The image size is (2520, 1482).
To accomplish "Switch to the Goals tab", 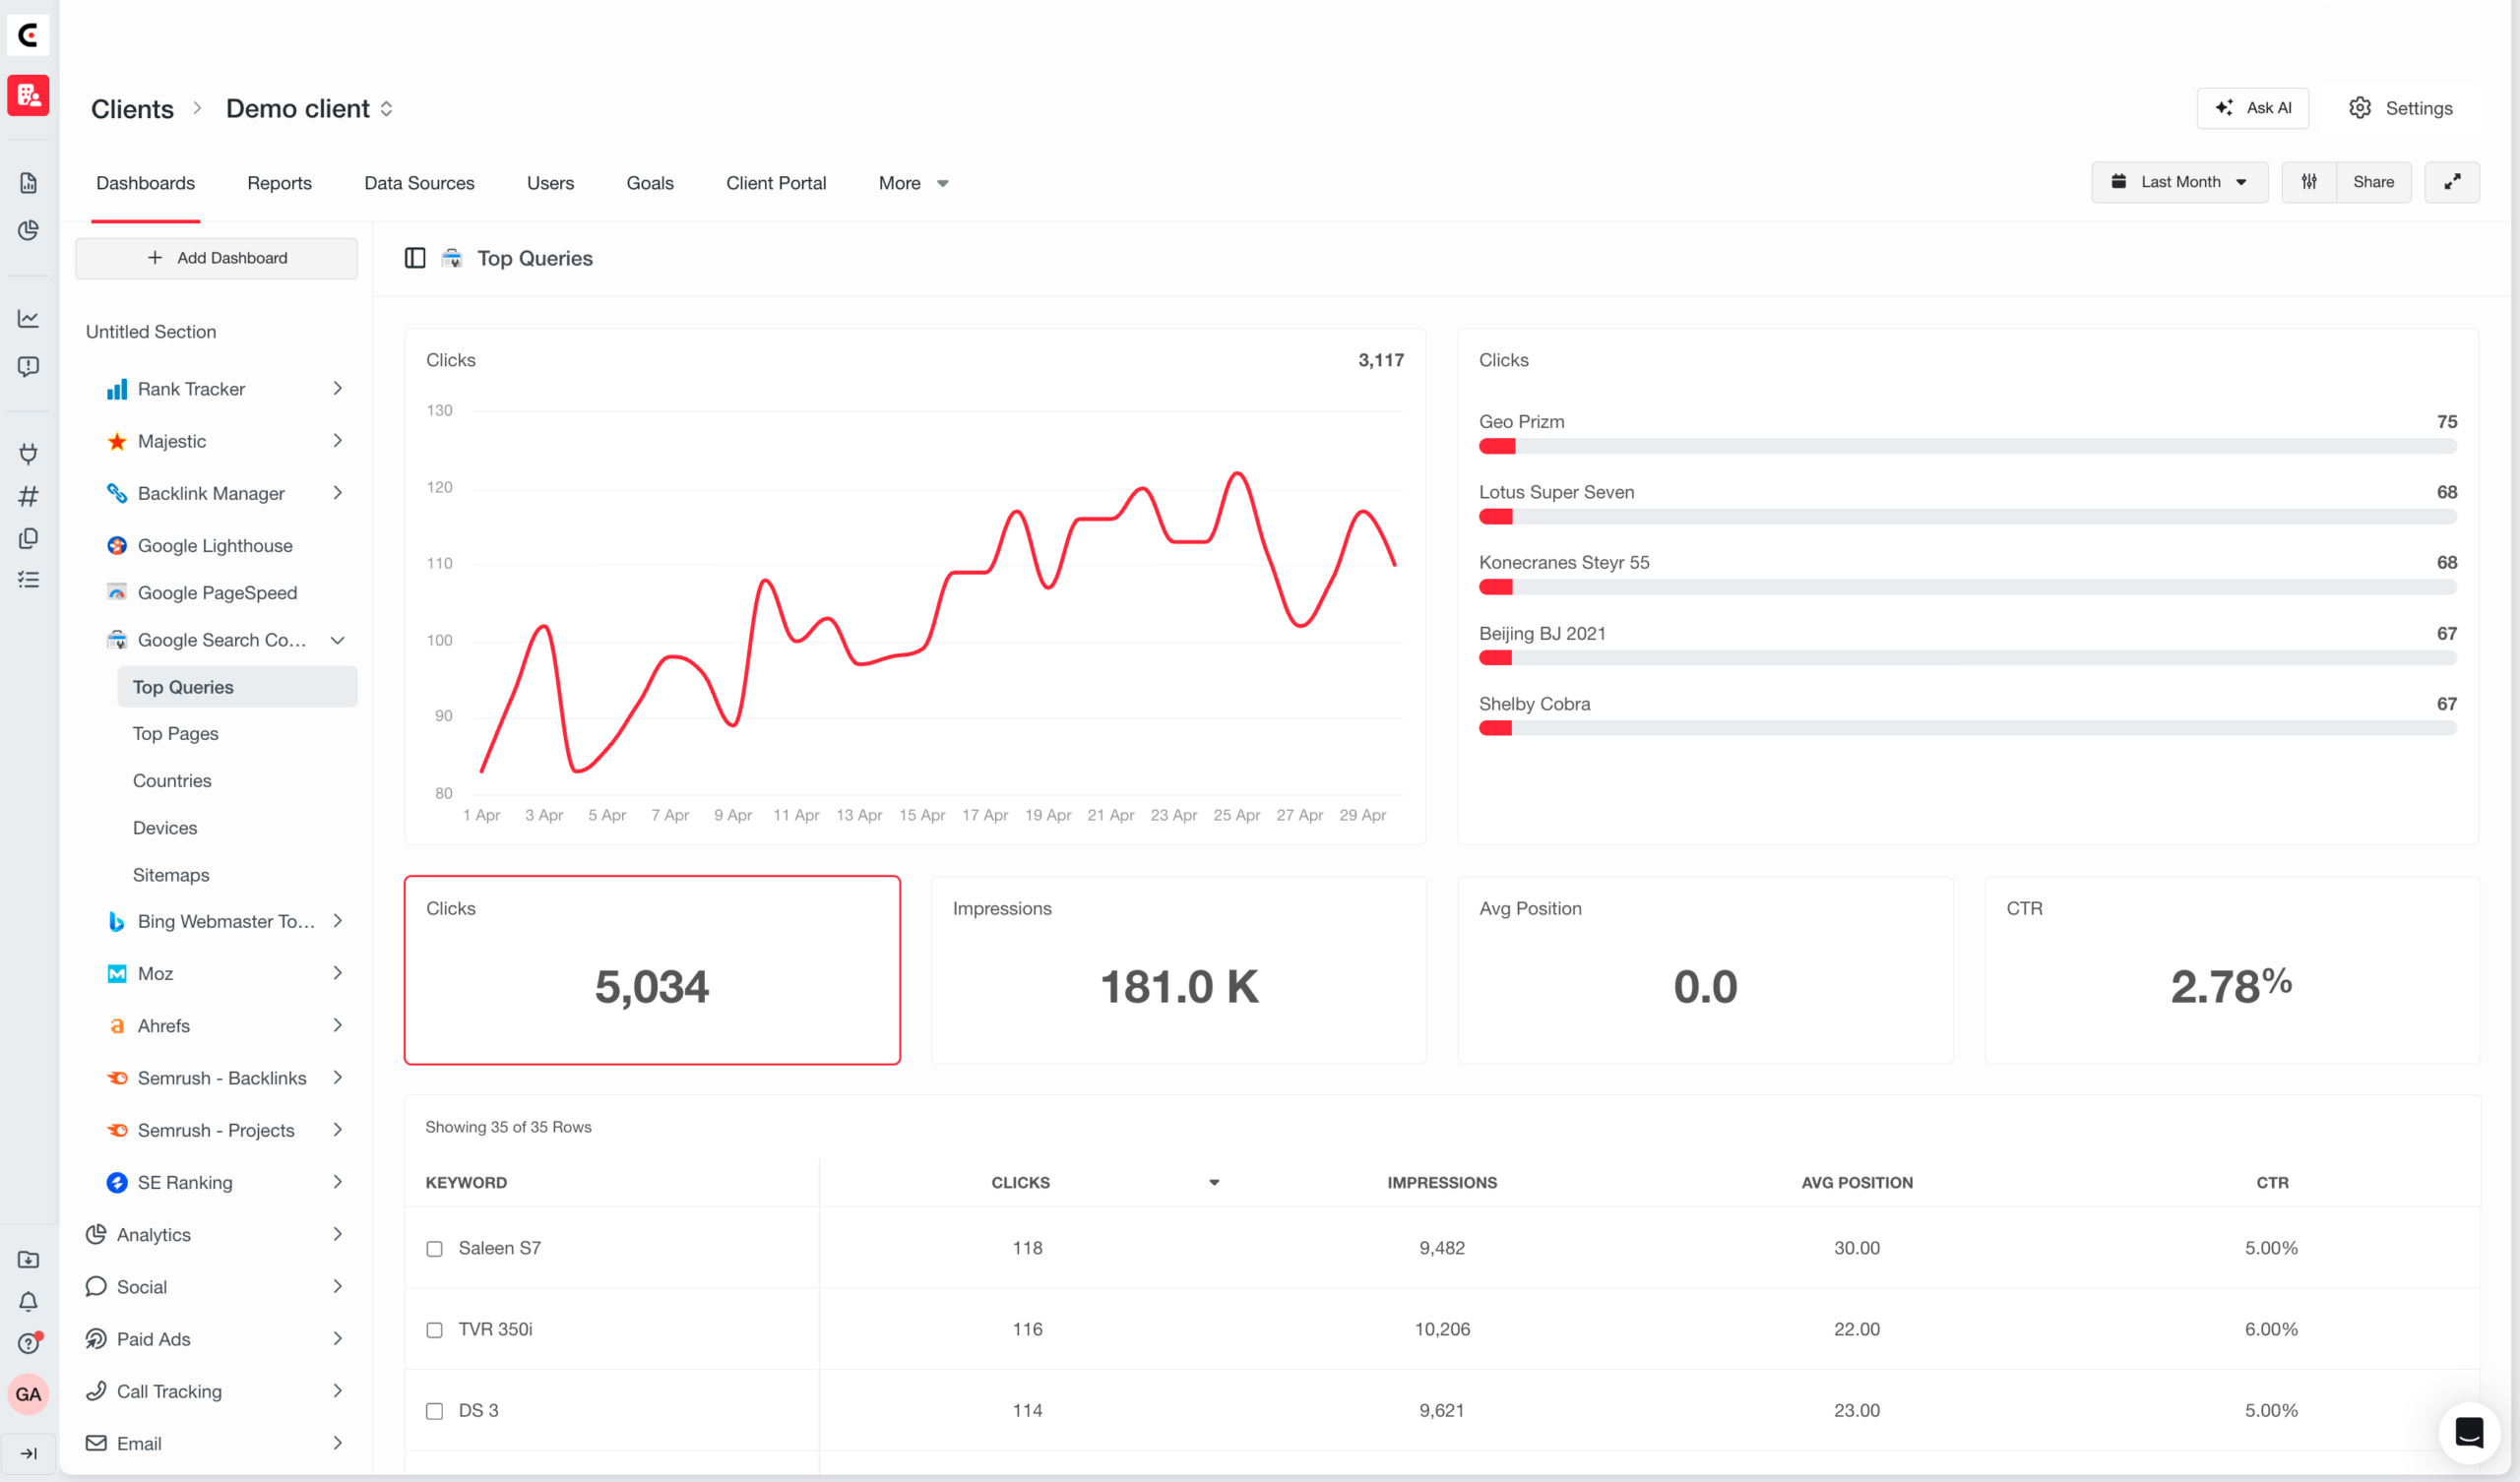I will 650,183.
